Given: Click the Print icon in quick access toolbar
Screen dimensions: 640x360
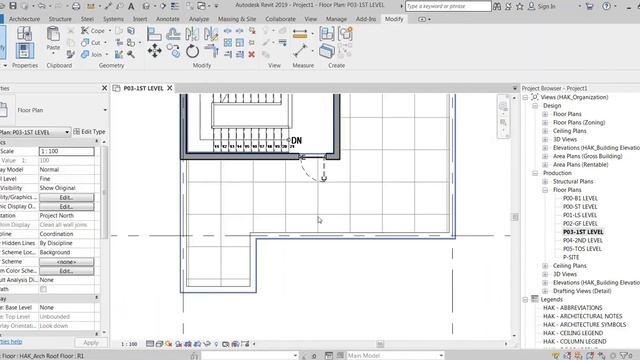Looking at the screenshot, I should pyautogui.click(x=76, y=6).
